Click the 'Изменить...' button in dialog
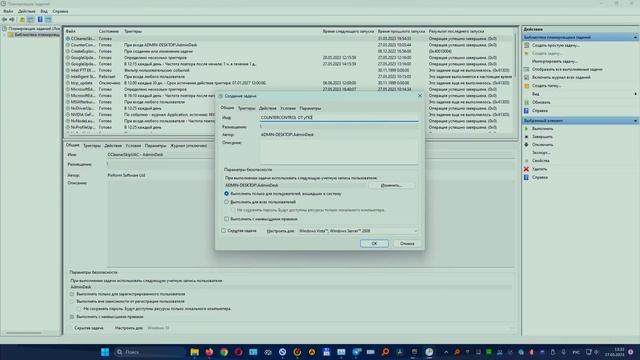This screenshot has width=640, height=360. pos(391,185)
